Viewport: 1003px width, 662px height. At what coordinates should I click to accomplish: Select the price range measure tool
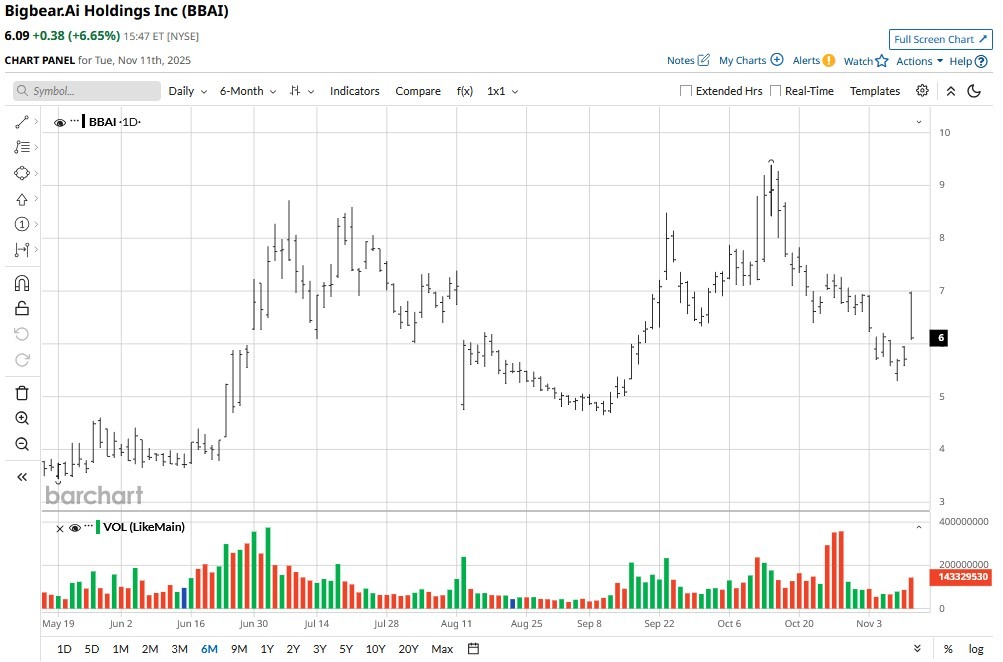[x=22, y=249]
